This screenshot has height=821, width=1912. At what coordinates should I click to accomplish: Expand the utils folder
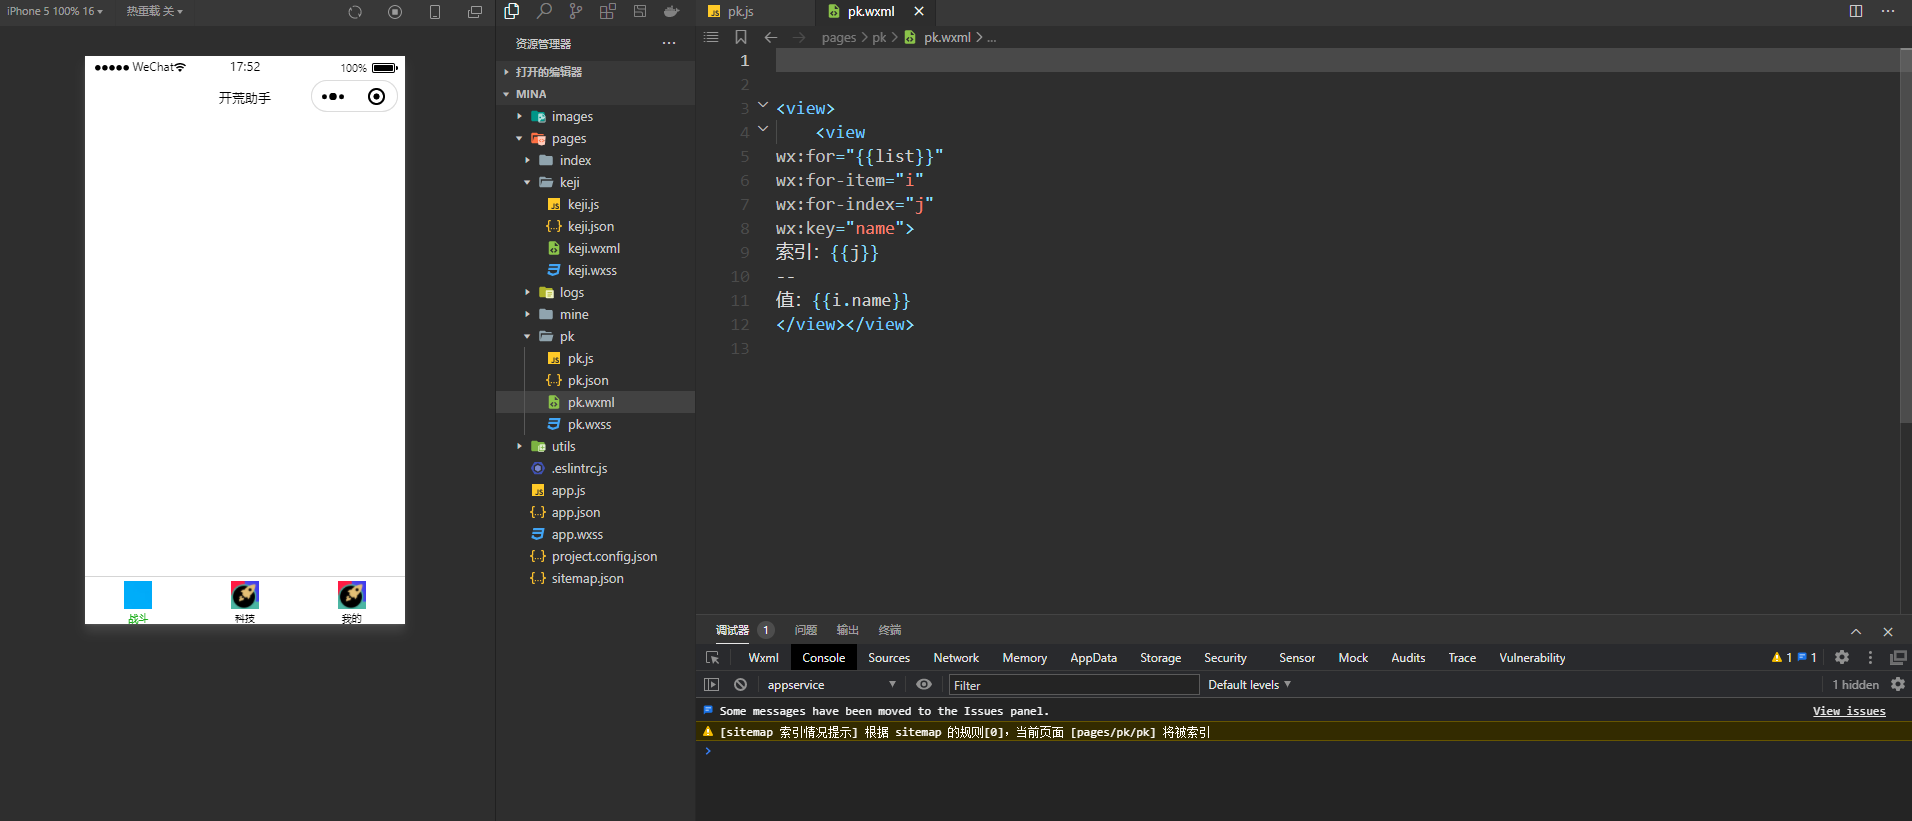coord(519,446)
